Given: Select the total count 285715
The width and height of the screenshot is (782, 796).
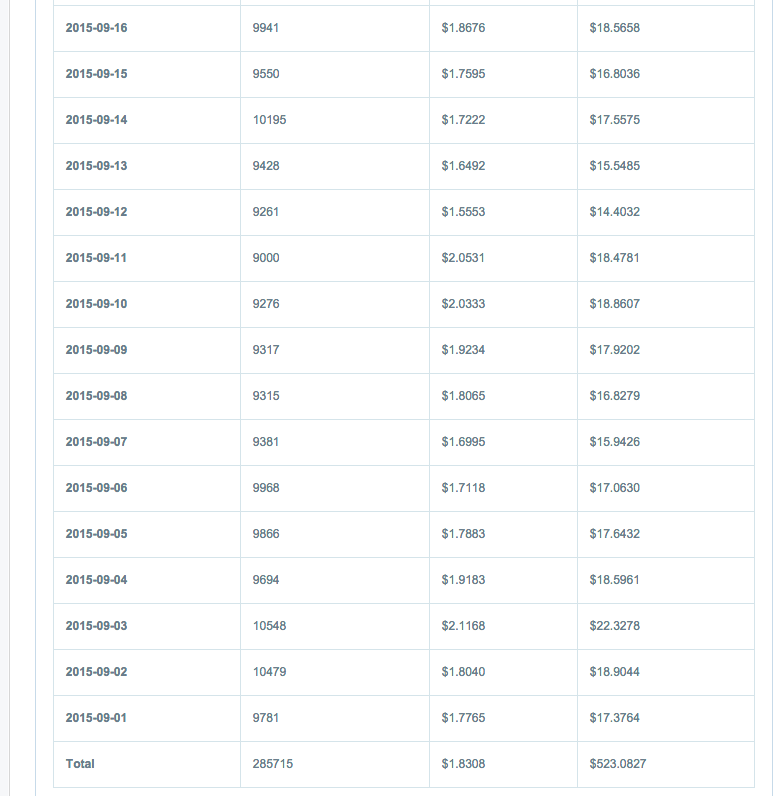Looking at the screenshot, I should (x=273, y=764).
